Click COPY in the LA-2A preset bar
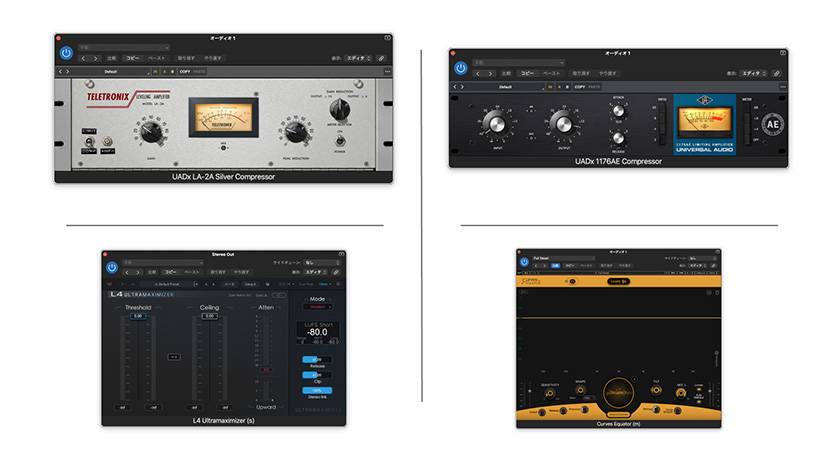This screenshot has width=840, height=462. 187,72
